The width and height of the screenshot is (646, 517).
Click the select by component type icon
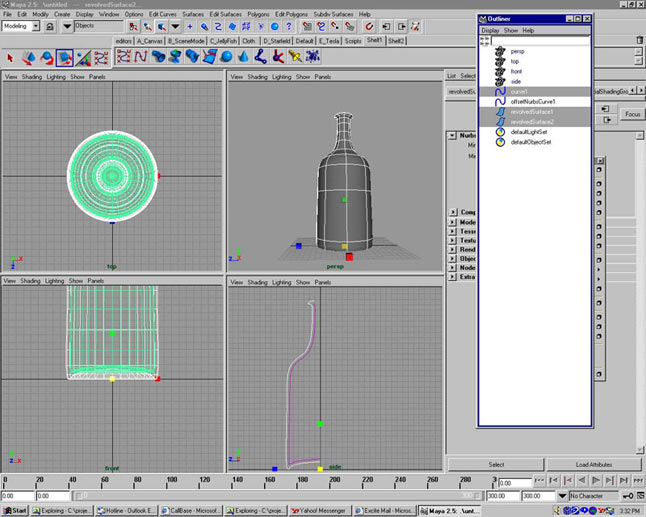click(x=162, y=27)
